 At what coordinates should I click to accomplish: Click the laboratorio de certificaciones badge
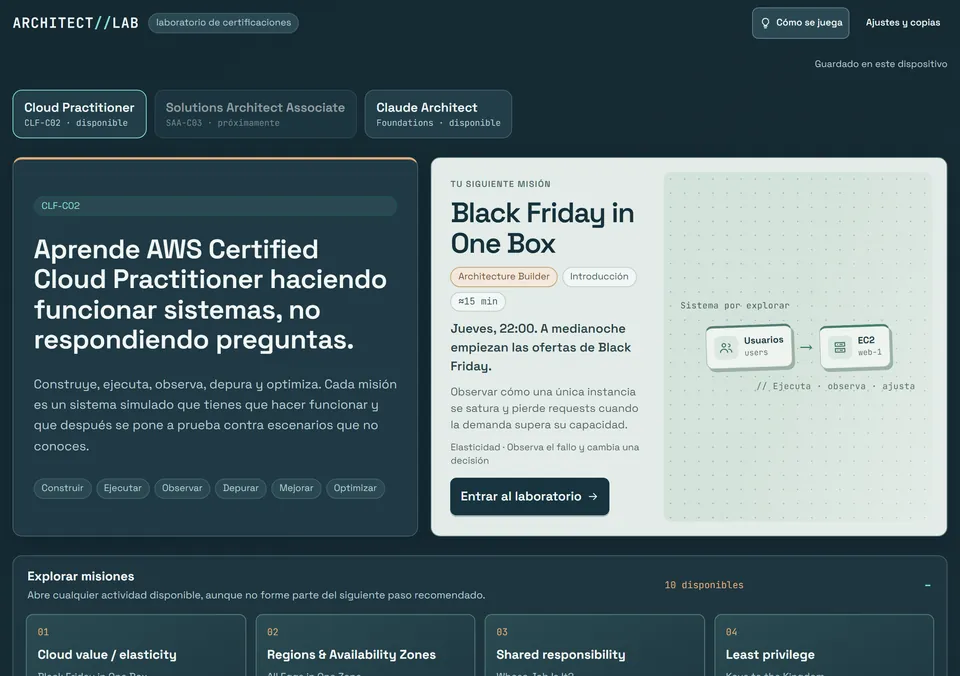pyautogui.click(x=223, y=23)
